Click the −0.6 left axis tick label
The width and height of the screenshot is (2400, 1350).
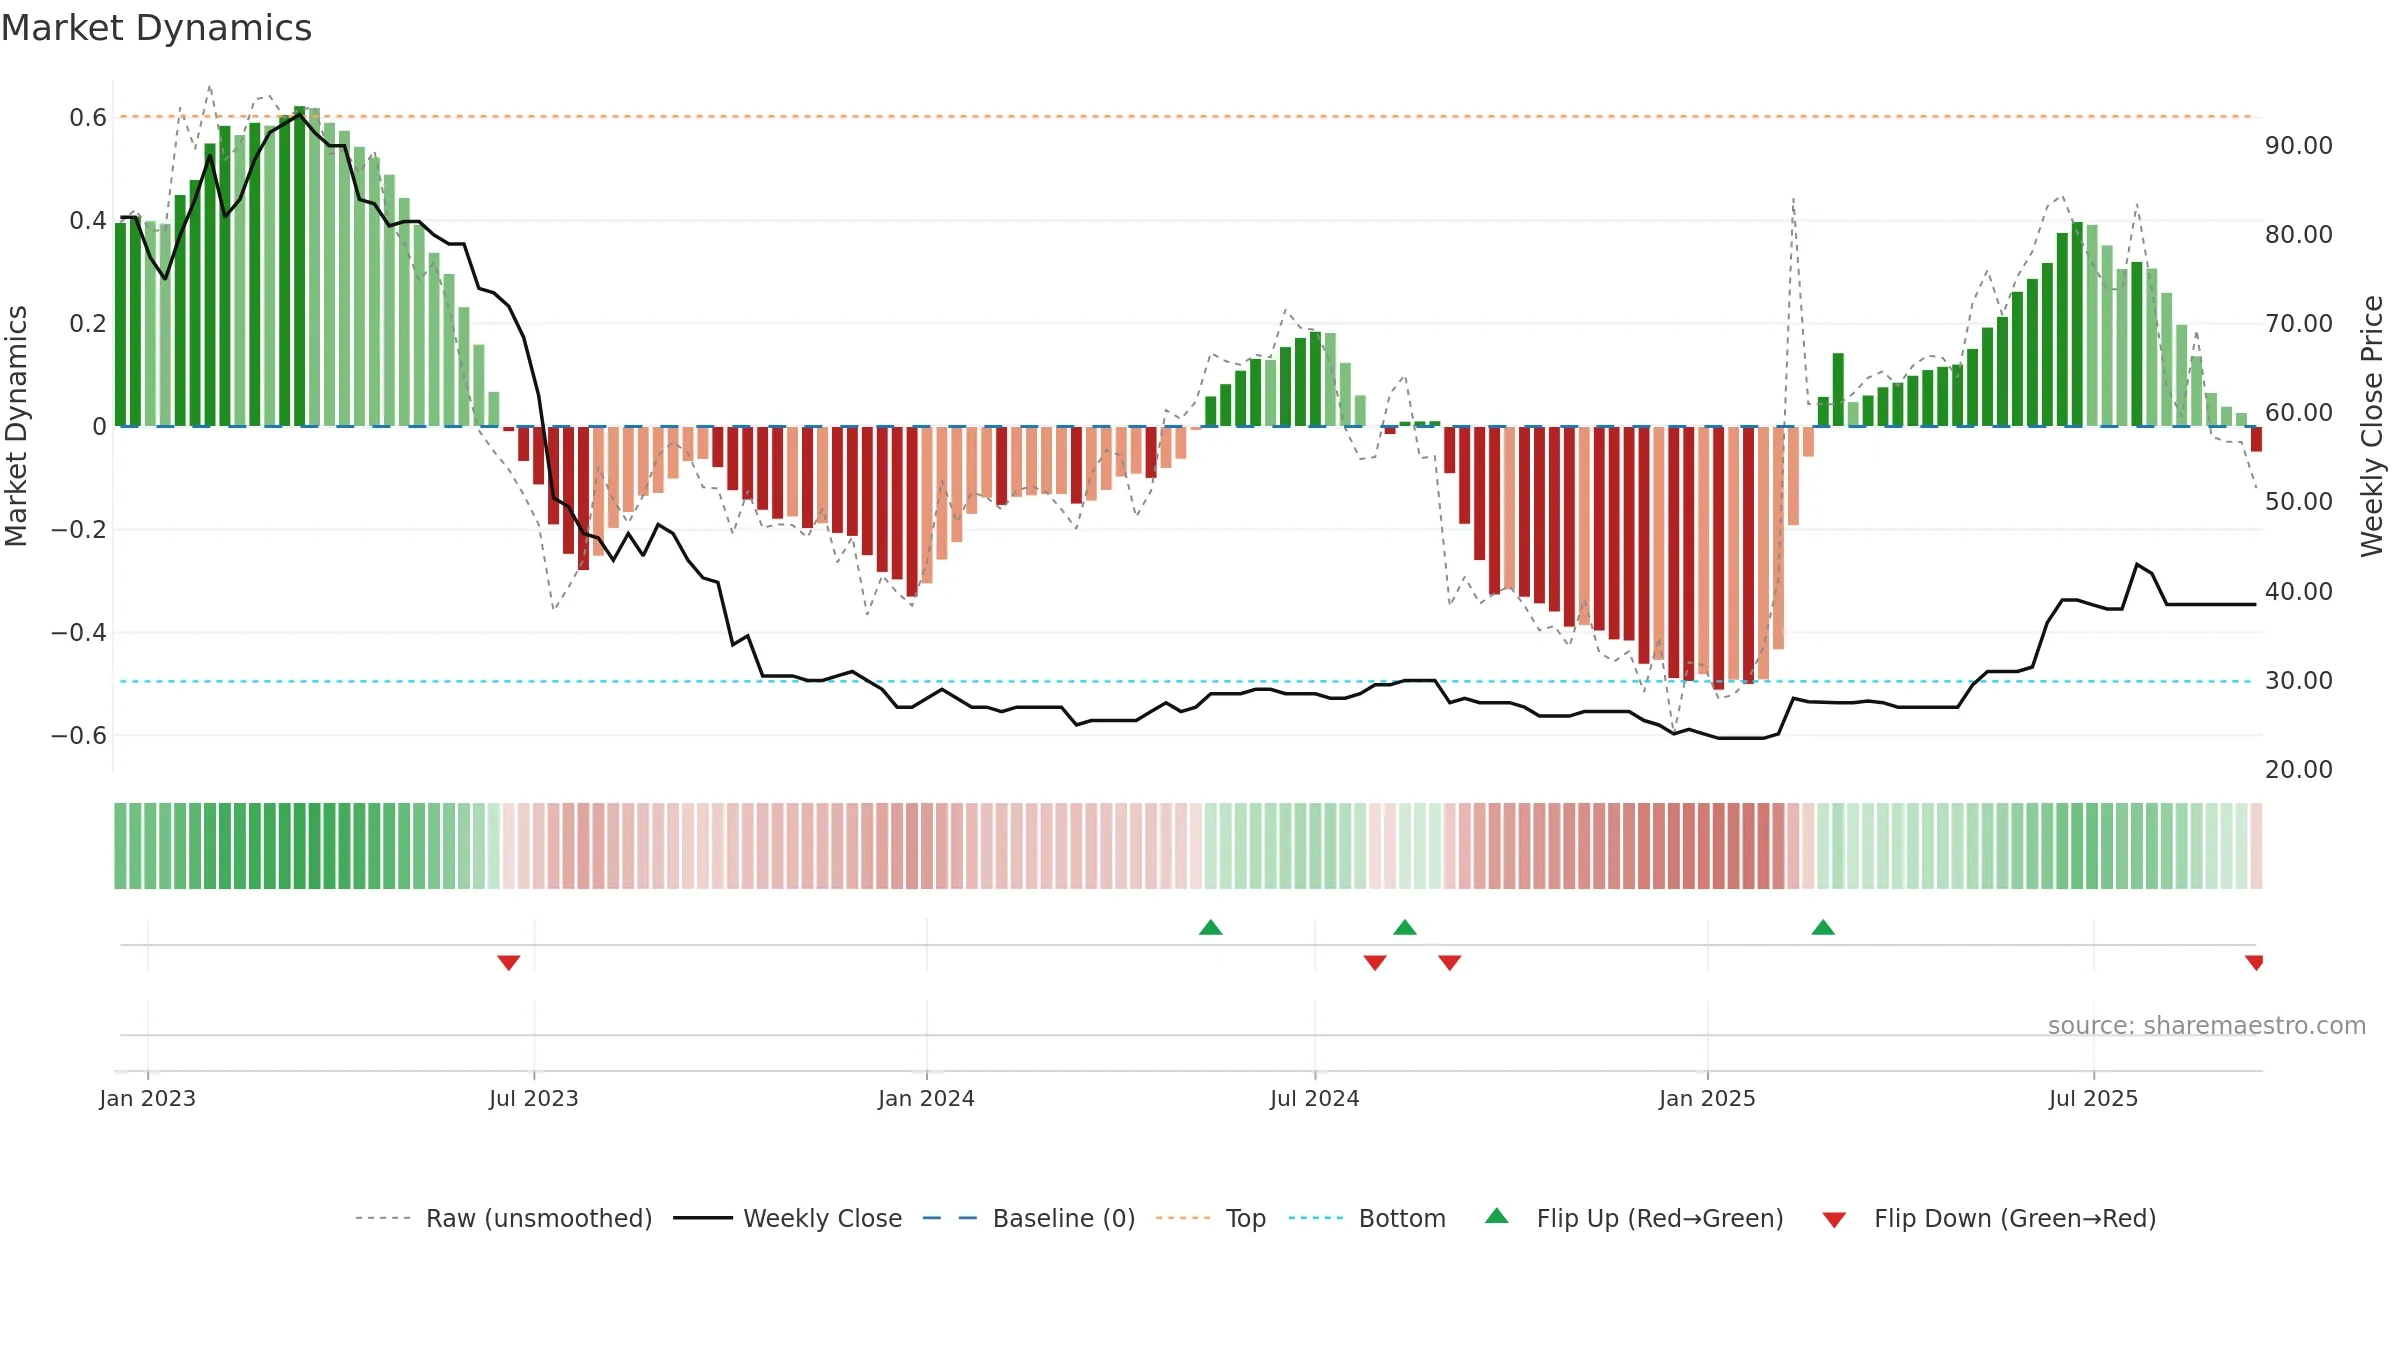[79, 735]
